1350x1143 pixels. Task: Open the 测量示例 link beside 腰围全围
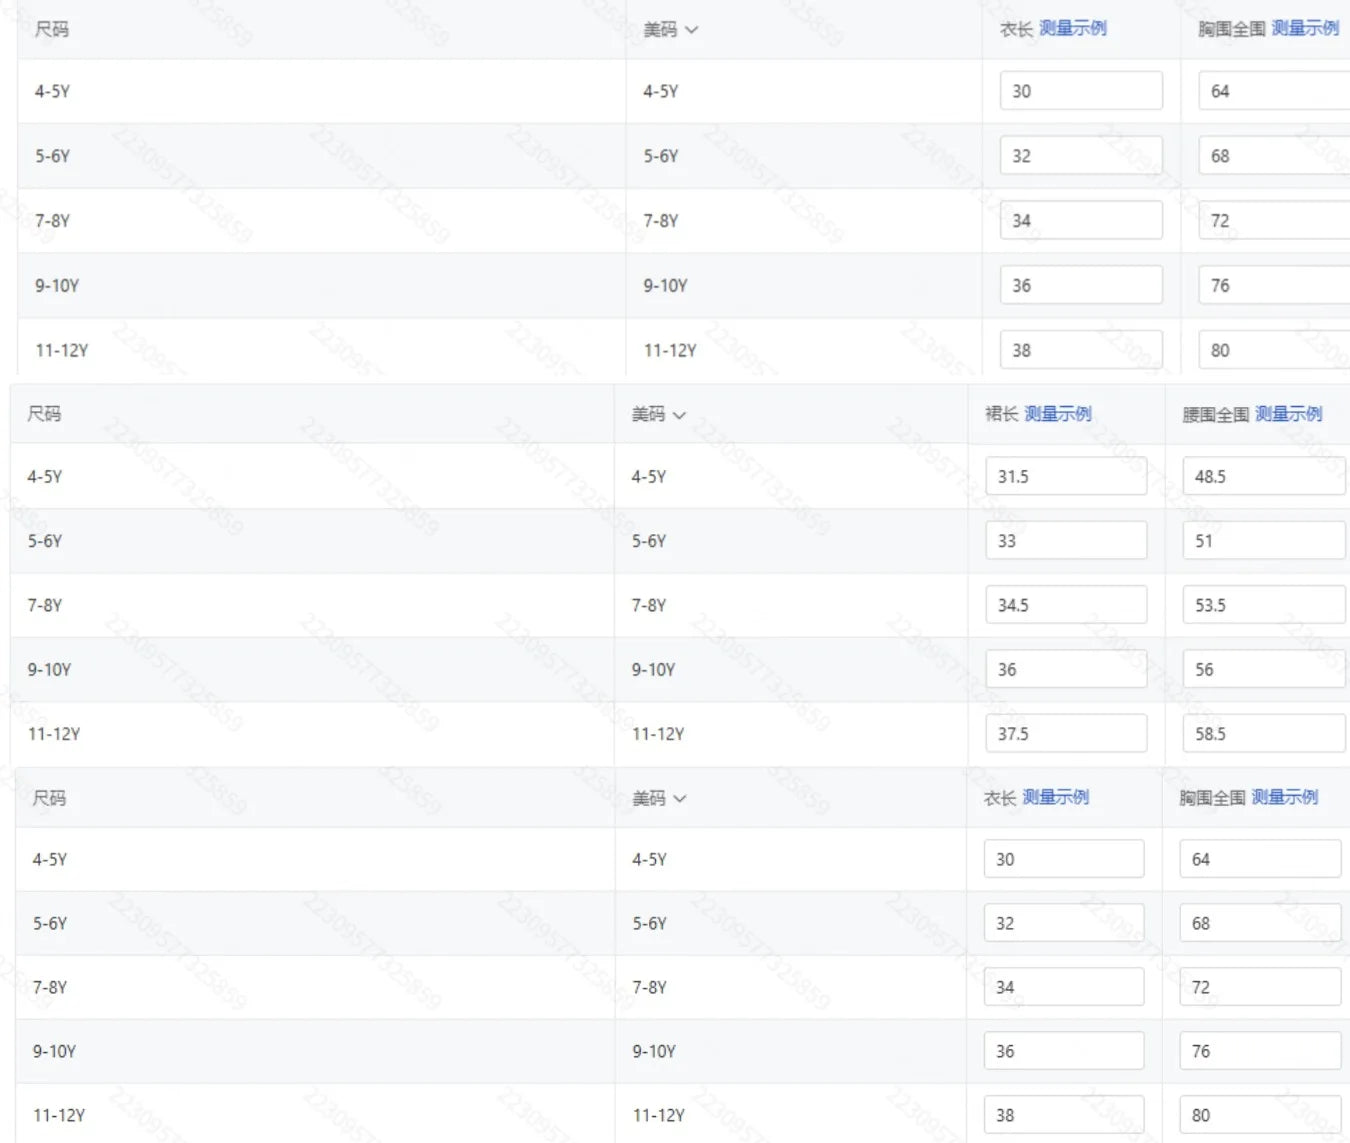[x=1288, y=413]
